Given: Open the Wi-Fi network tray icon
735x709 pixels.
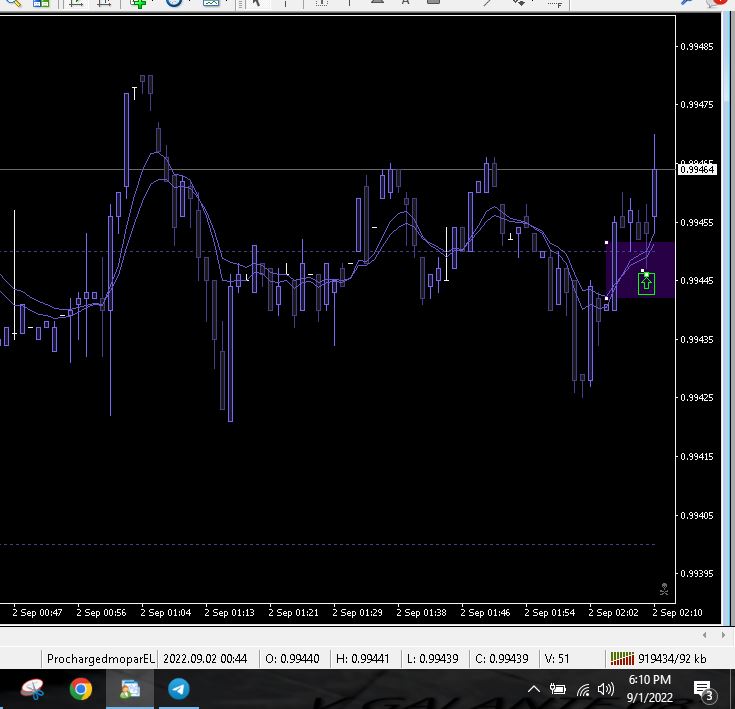Looking at the screenshot, I should pyautogui.click(x=583, y=689).
